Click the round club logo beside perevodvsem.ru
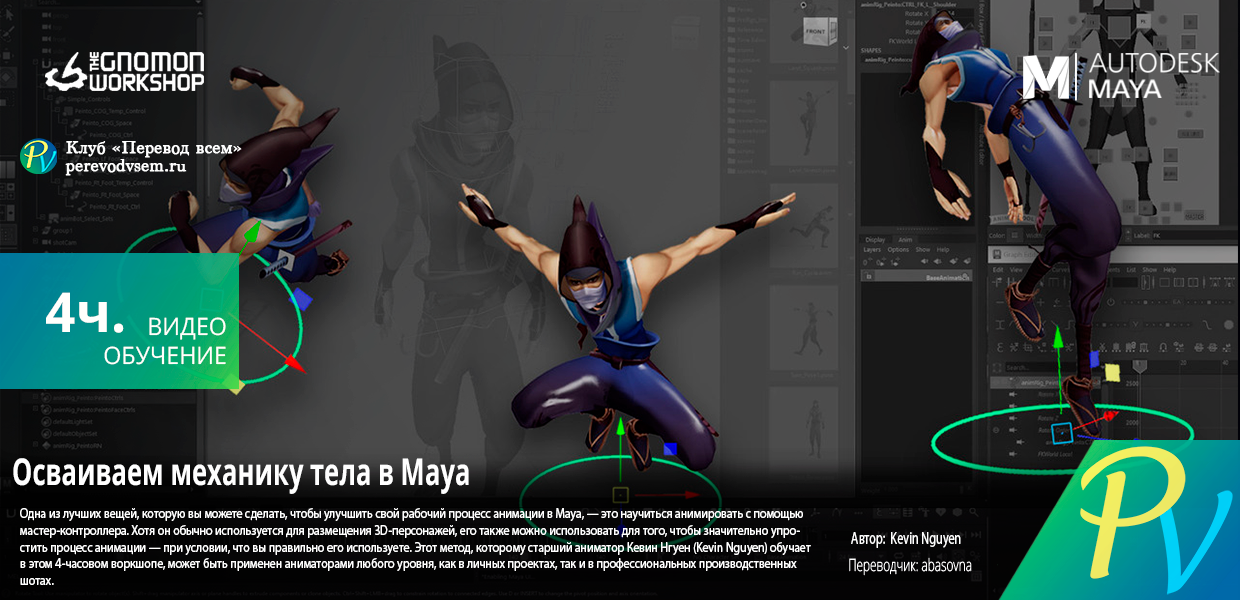Image resolution: width=1240 pixels, height=600 pixels. pyautogui.click(x=39, y=157)
